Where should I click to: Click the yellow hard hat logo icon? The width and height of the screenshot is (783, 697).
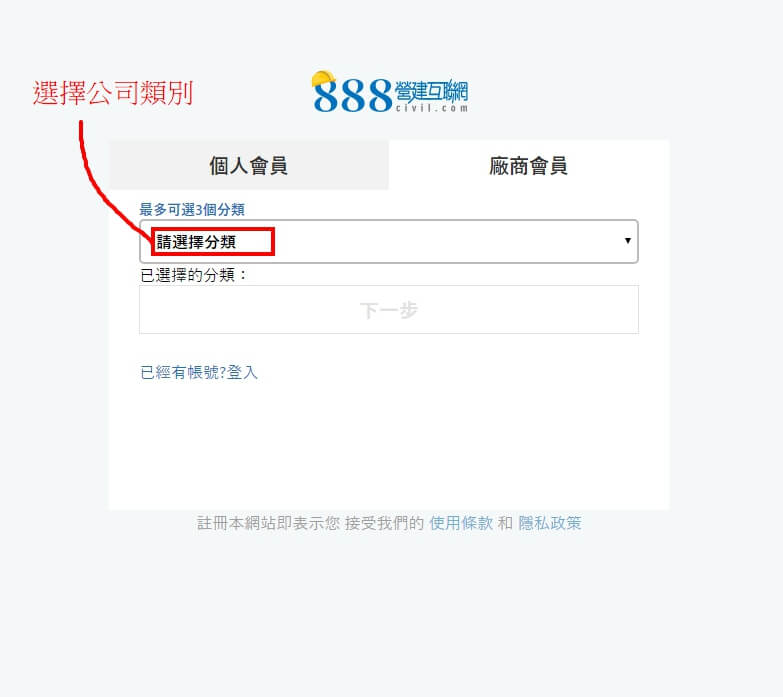(x=323, y=79)
